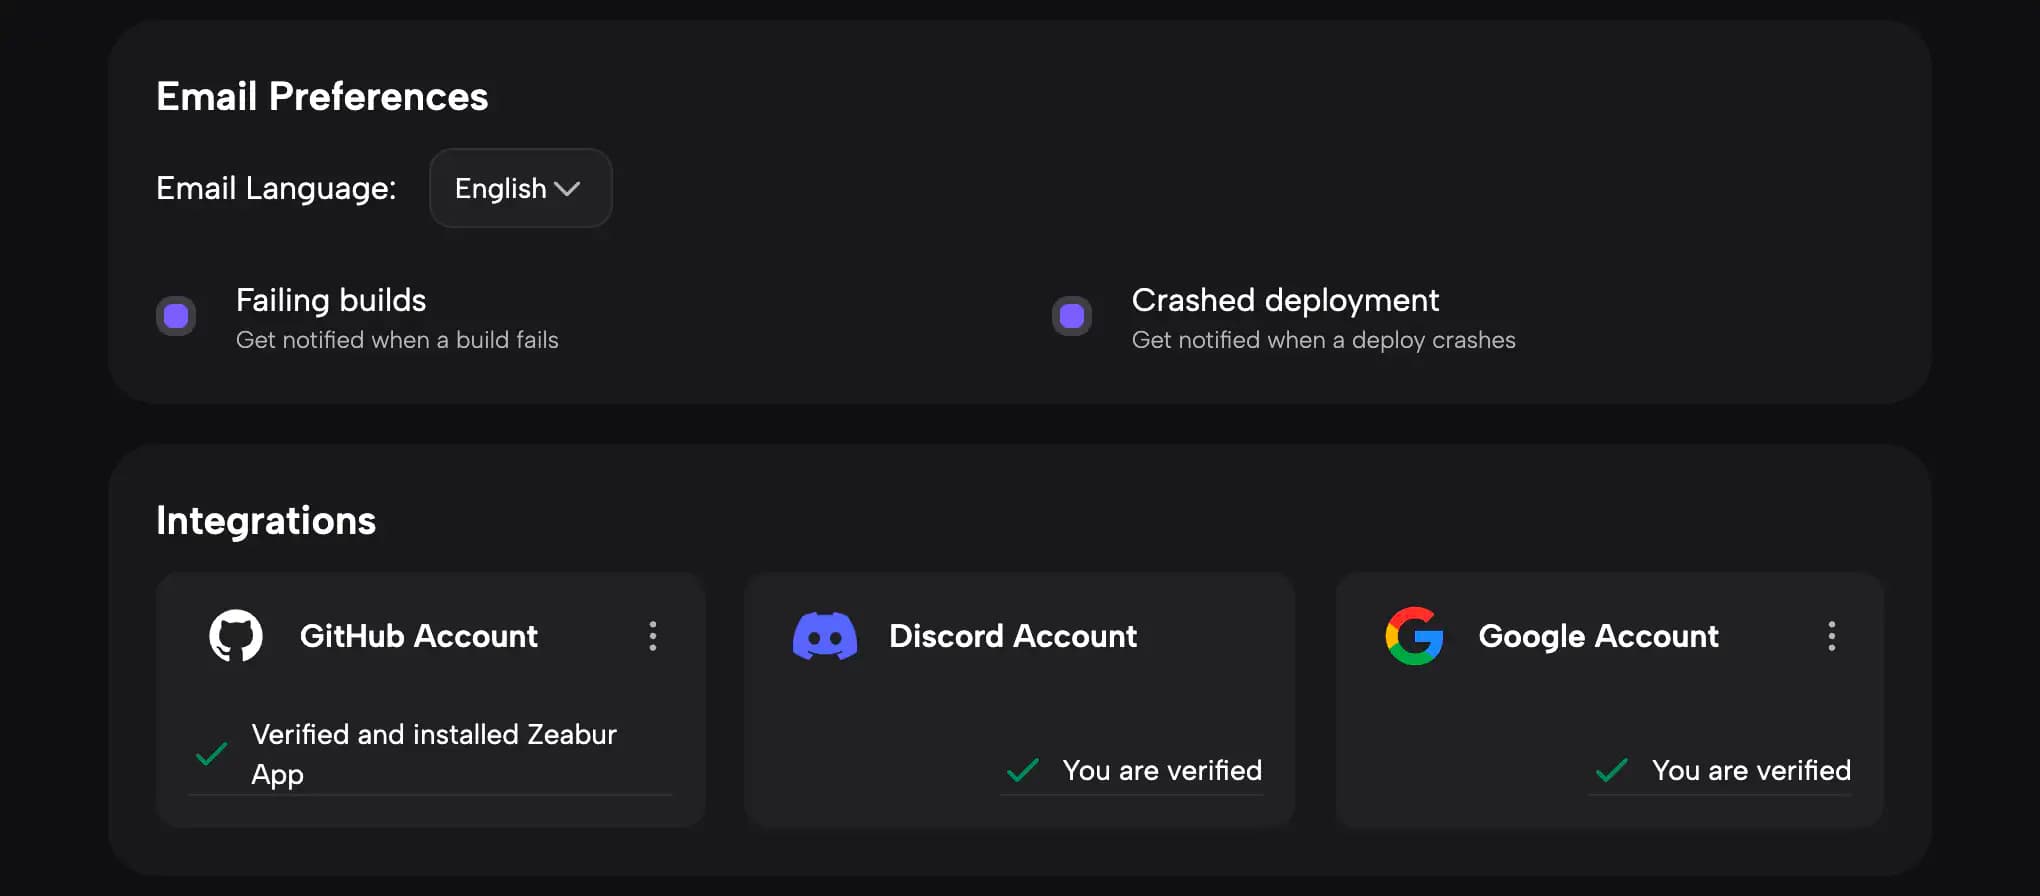Open the Email Language English dropdown
Image resolution: width=2040 pixels, height=896 pixels.
pyautogui.click(x=520, y=188)
